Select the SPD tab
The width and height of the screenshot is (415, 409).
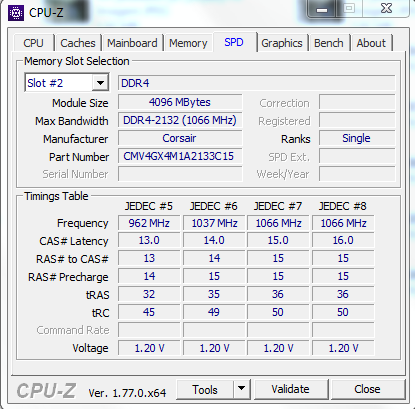(234, 42)
